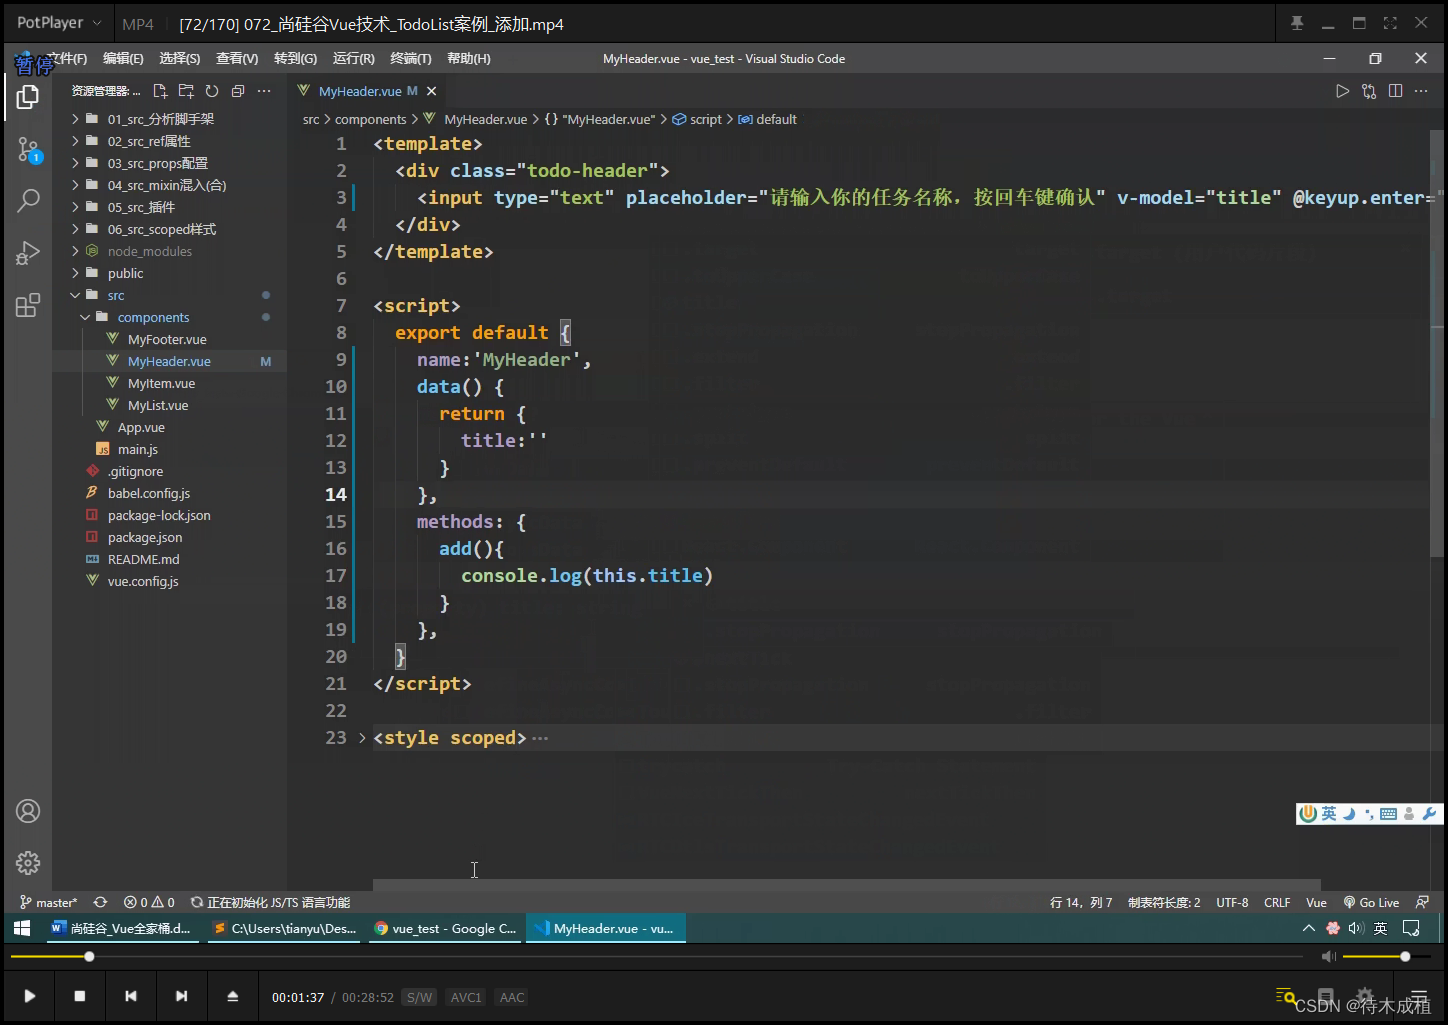Mute PotPlayer audio with speaker icon

1328,957
